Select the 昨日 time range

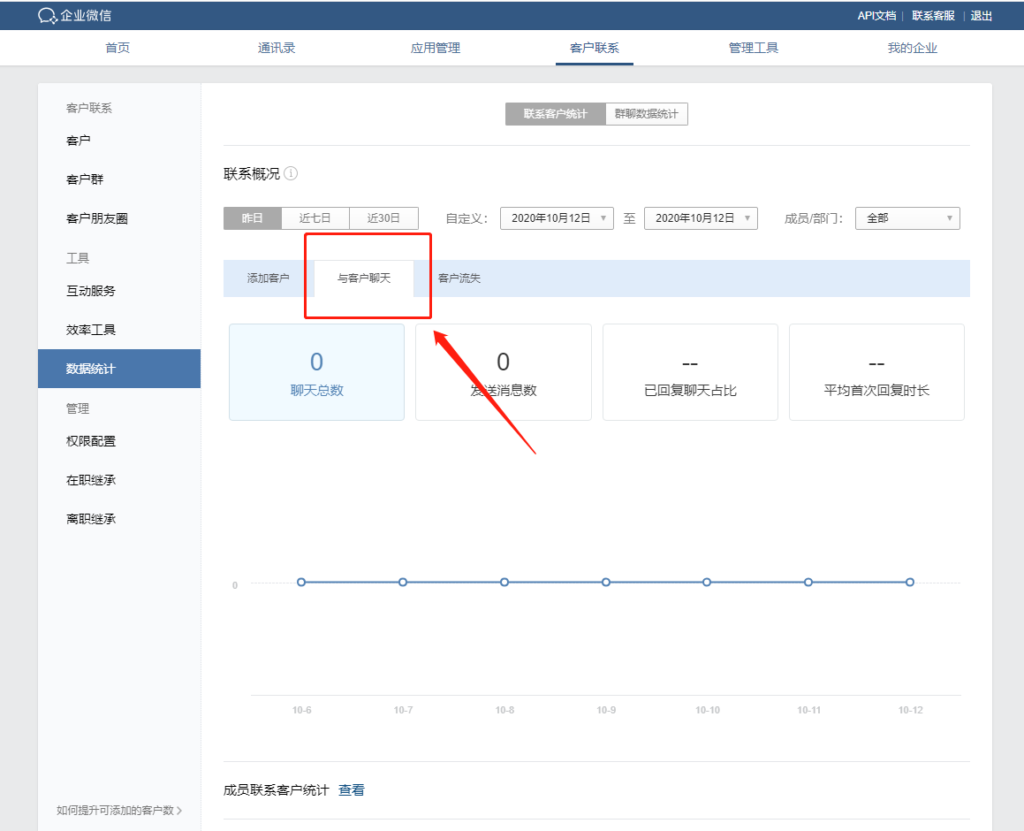(x=252, y=218)
